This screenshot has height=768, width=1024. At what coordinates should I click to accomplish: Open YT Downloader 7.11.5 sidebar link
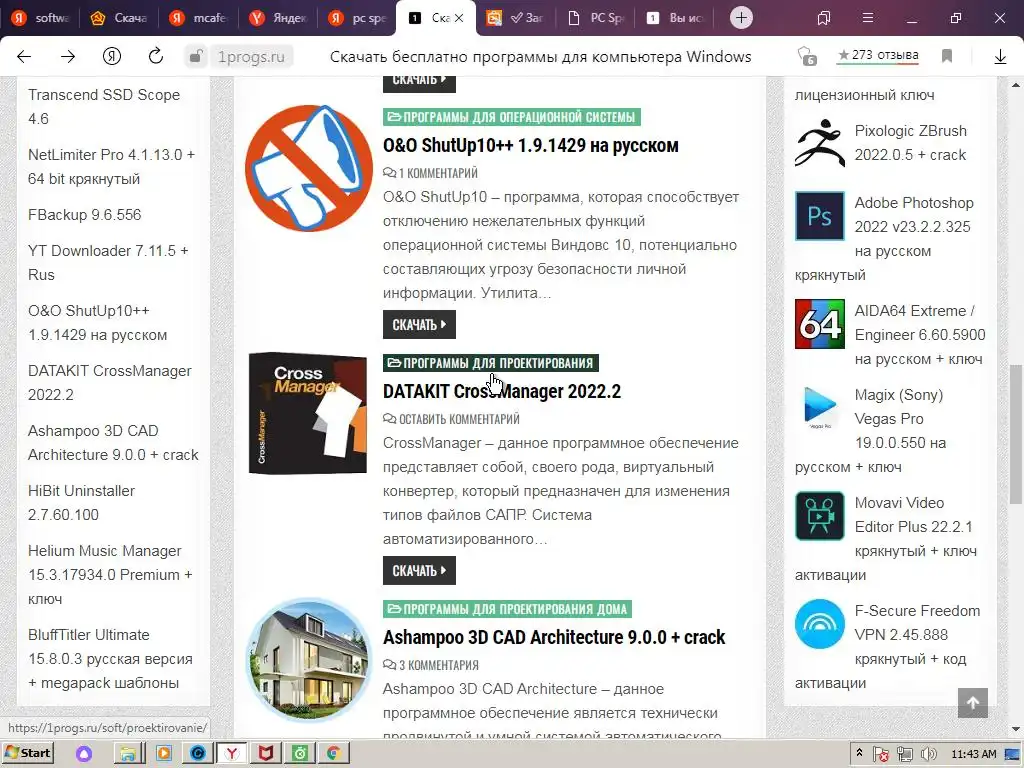click(108, 263)
